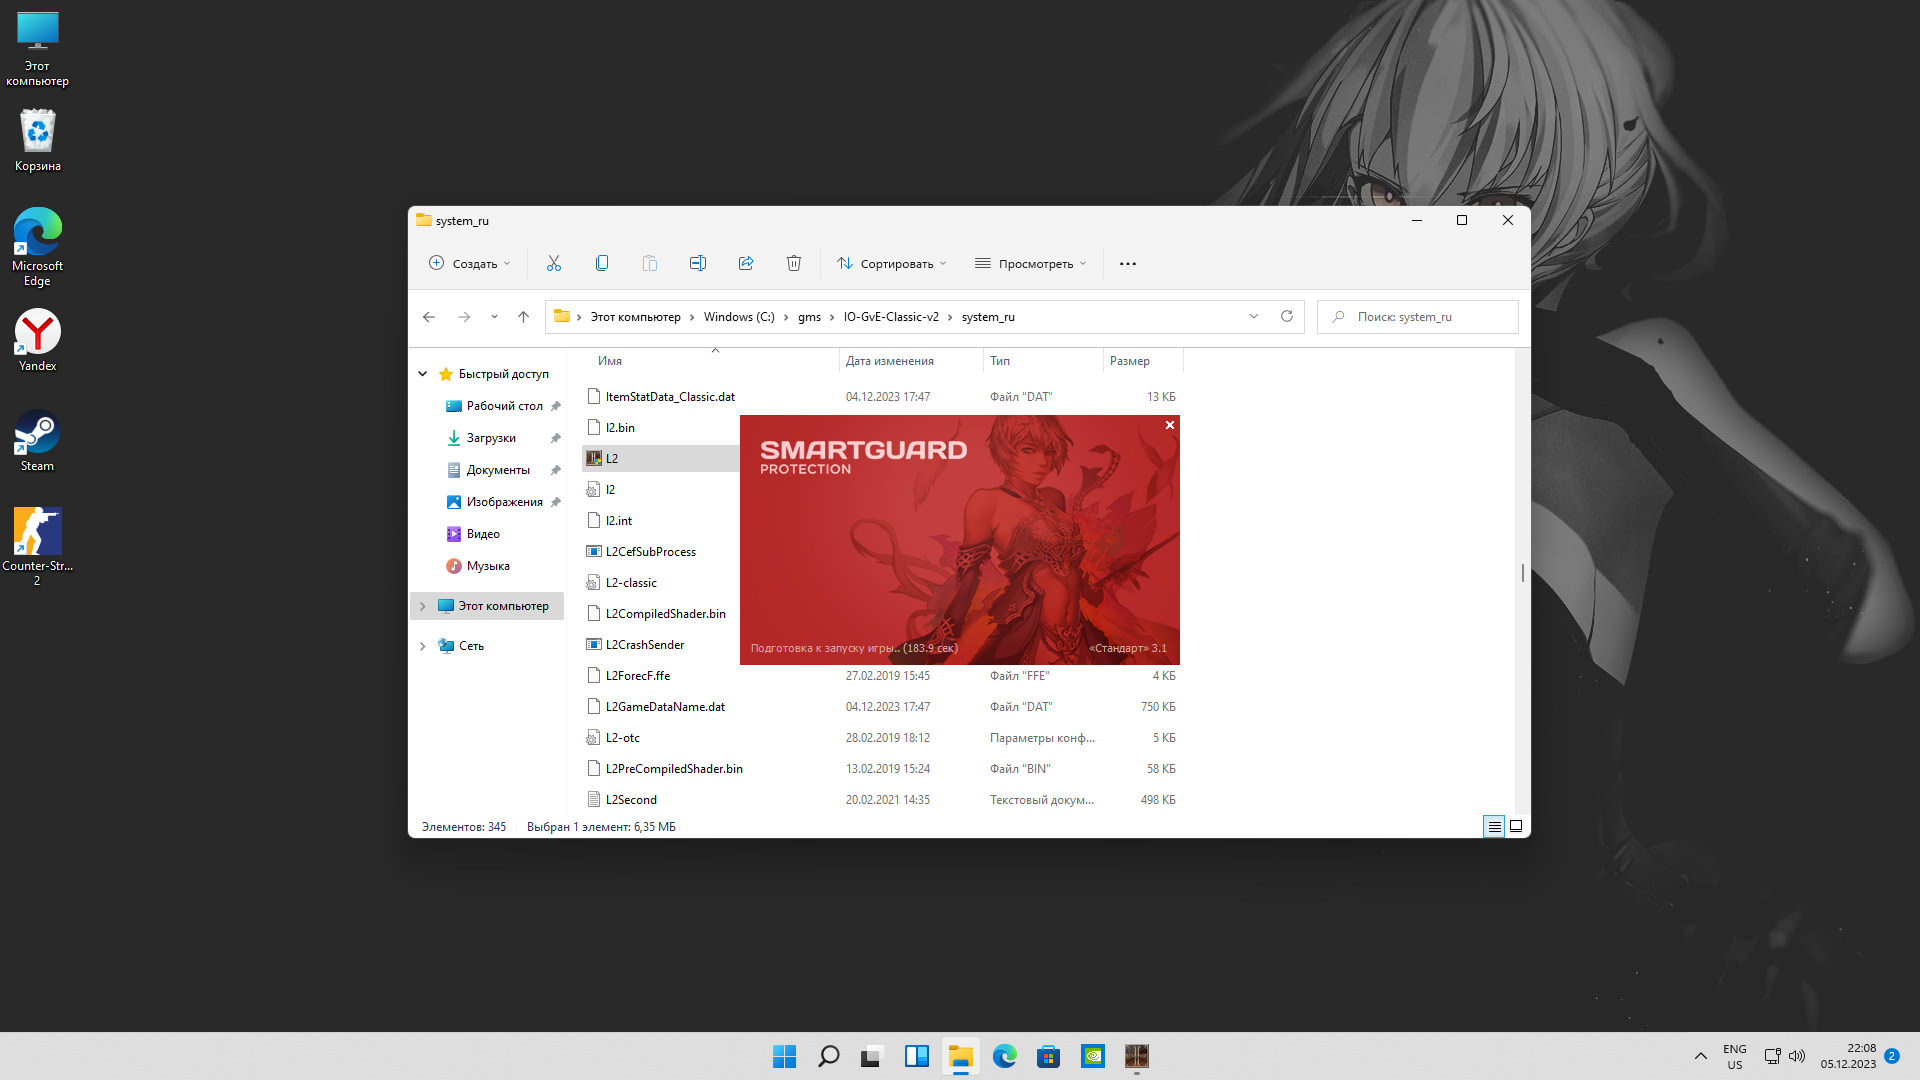Screen dimensions: 1920x1080
Task: Switch to large thumbnails view in status bar
Action: click(1516, 827)
